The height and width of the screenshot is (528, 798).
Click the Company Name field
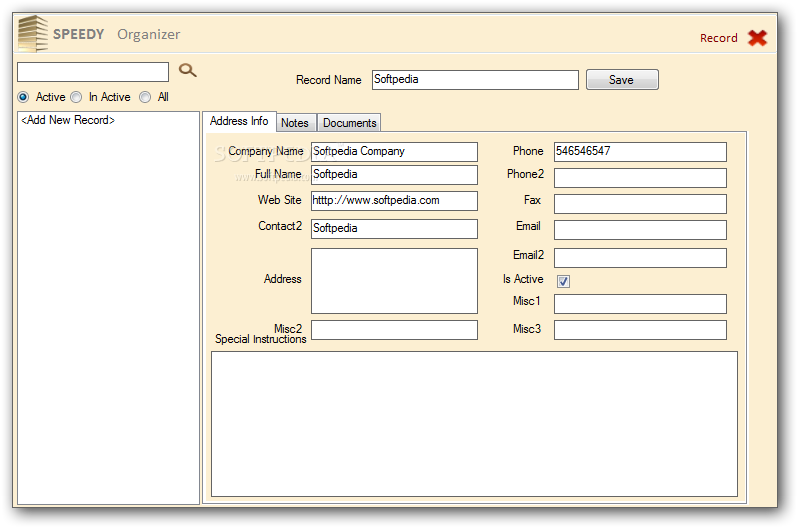[x=394, y=152]
